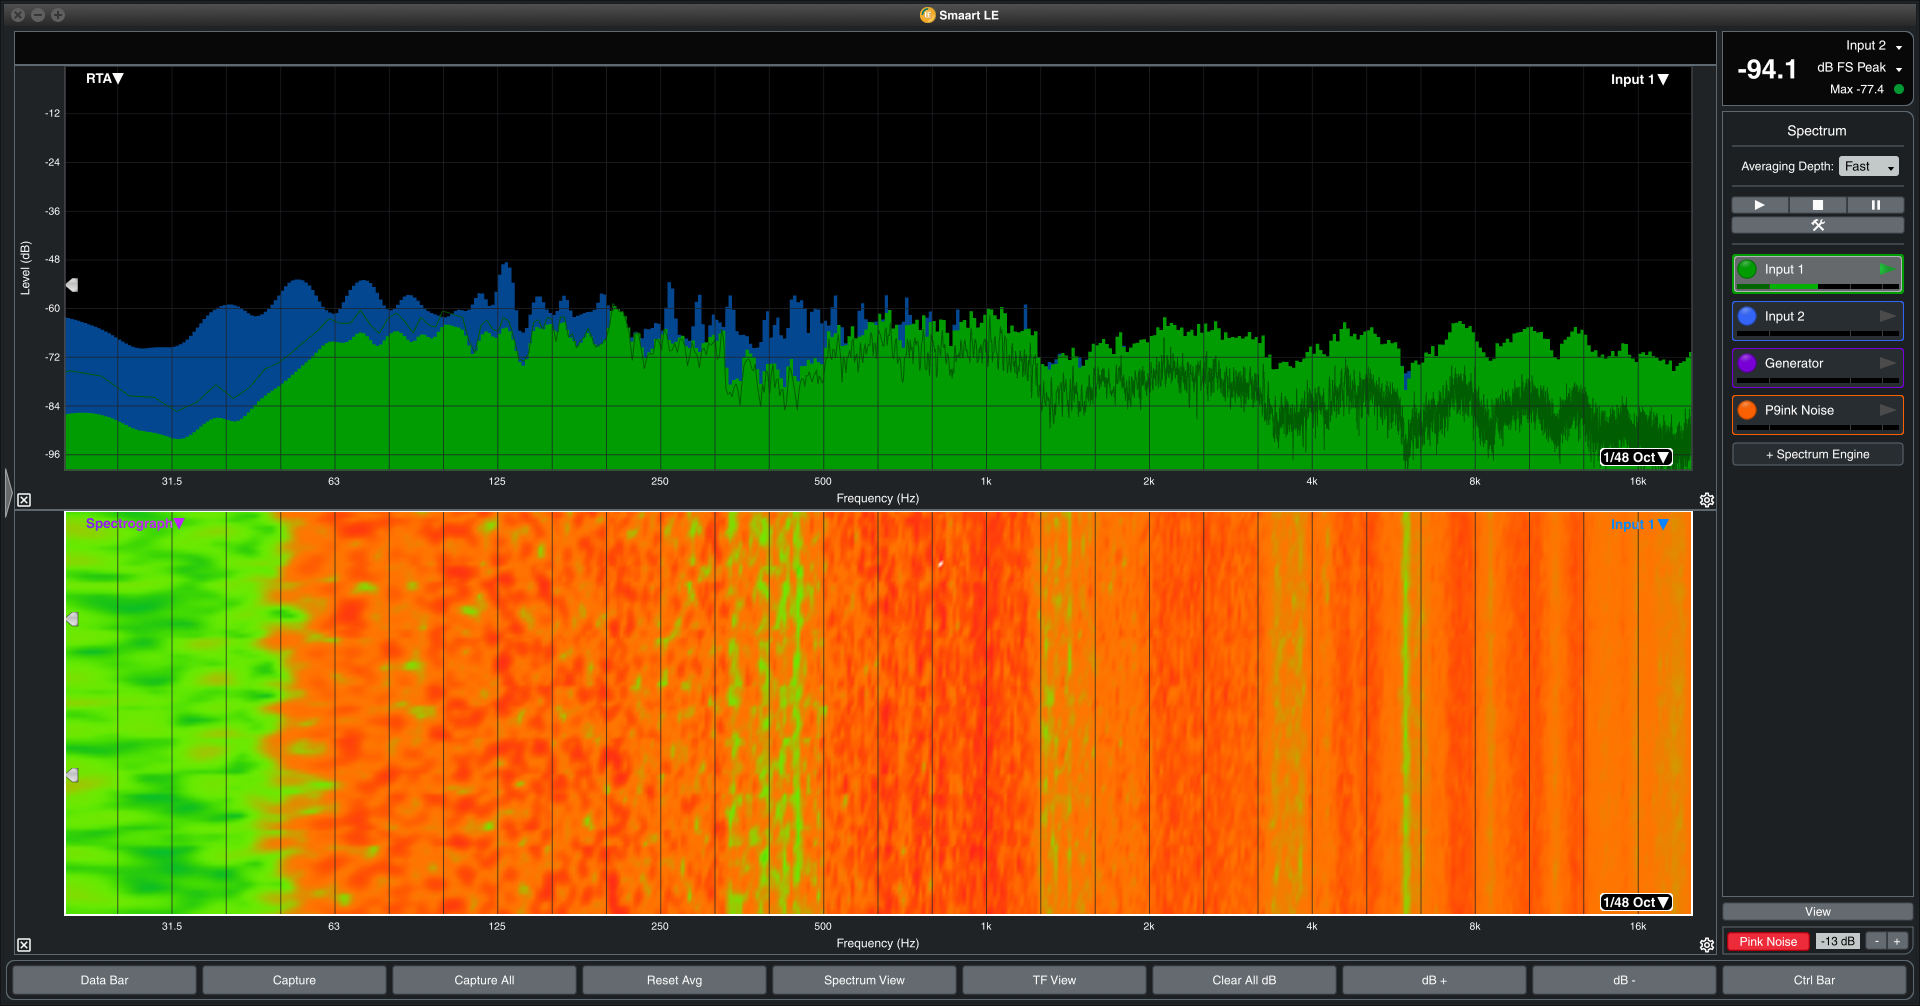Open Spectrograph settings gear icon
The height and width of the screenshot is (1006, 1920).
click(x=1707, y=945)
